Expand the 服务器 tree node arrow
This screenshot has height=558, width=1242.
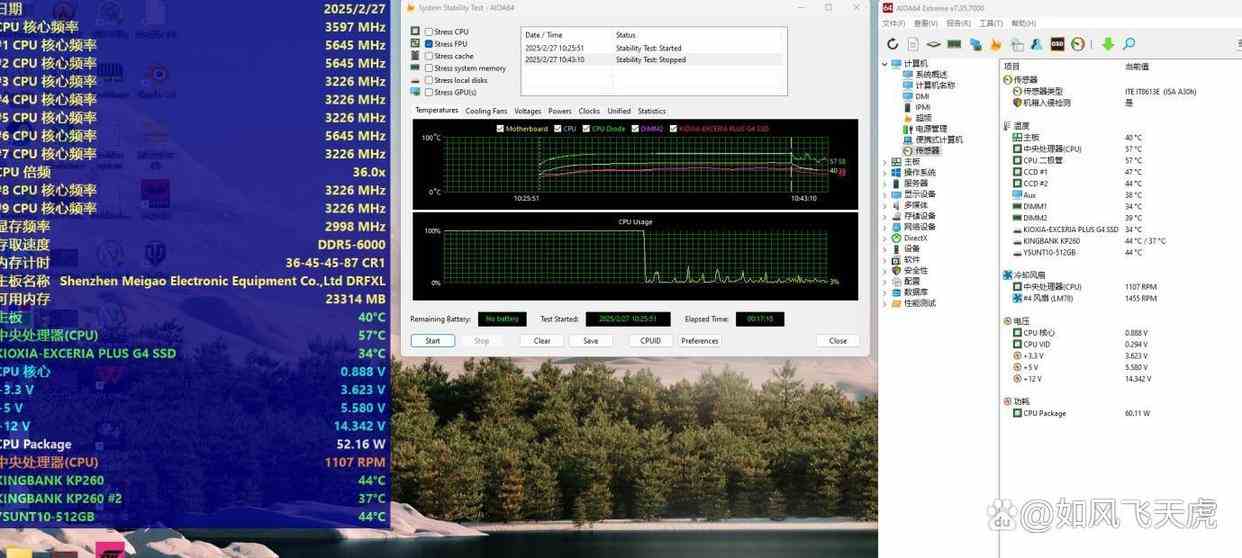(x=886, y=183)
